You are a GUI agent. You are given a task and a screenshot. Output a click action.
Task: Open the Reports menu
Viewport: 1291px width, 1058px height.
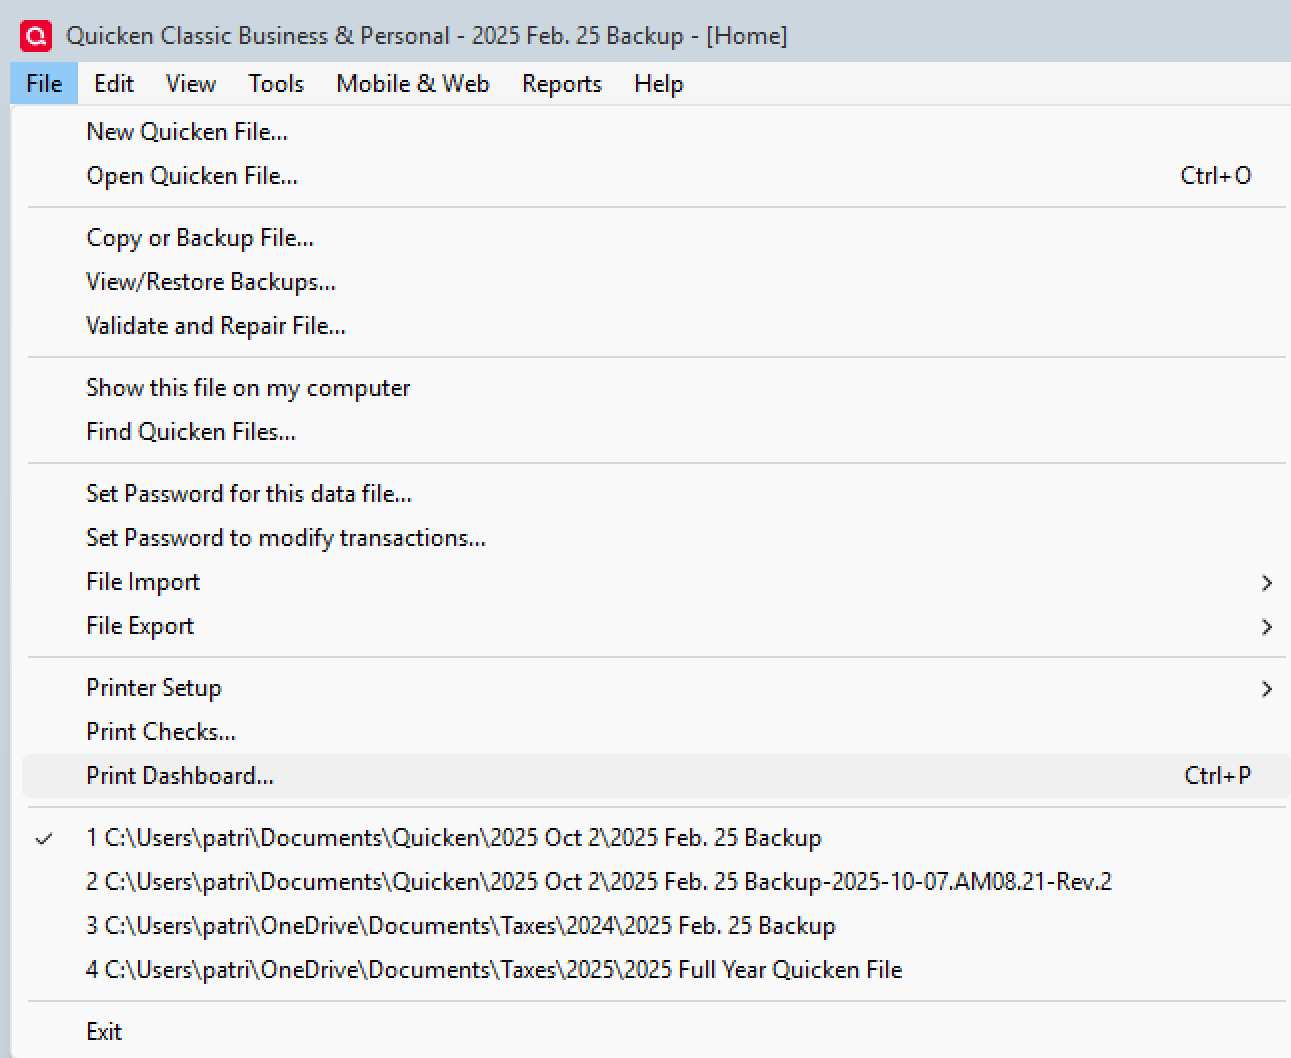pos(562,84)
